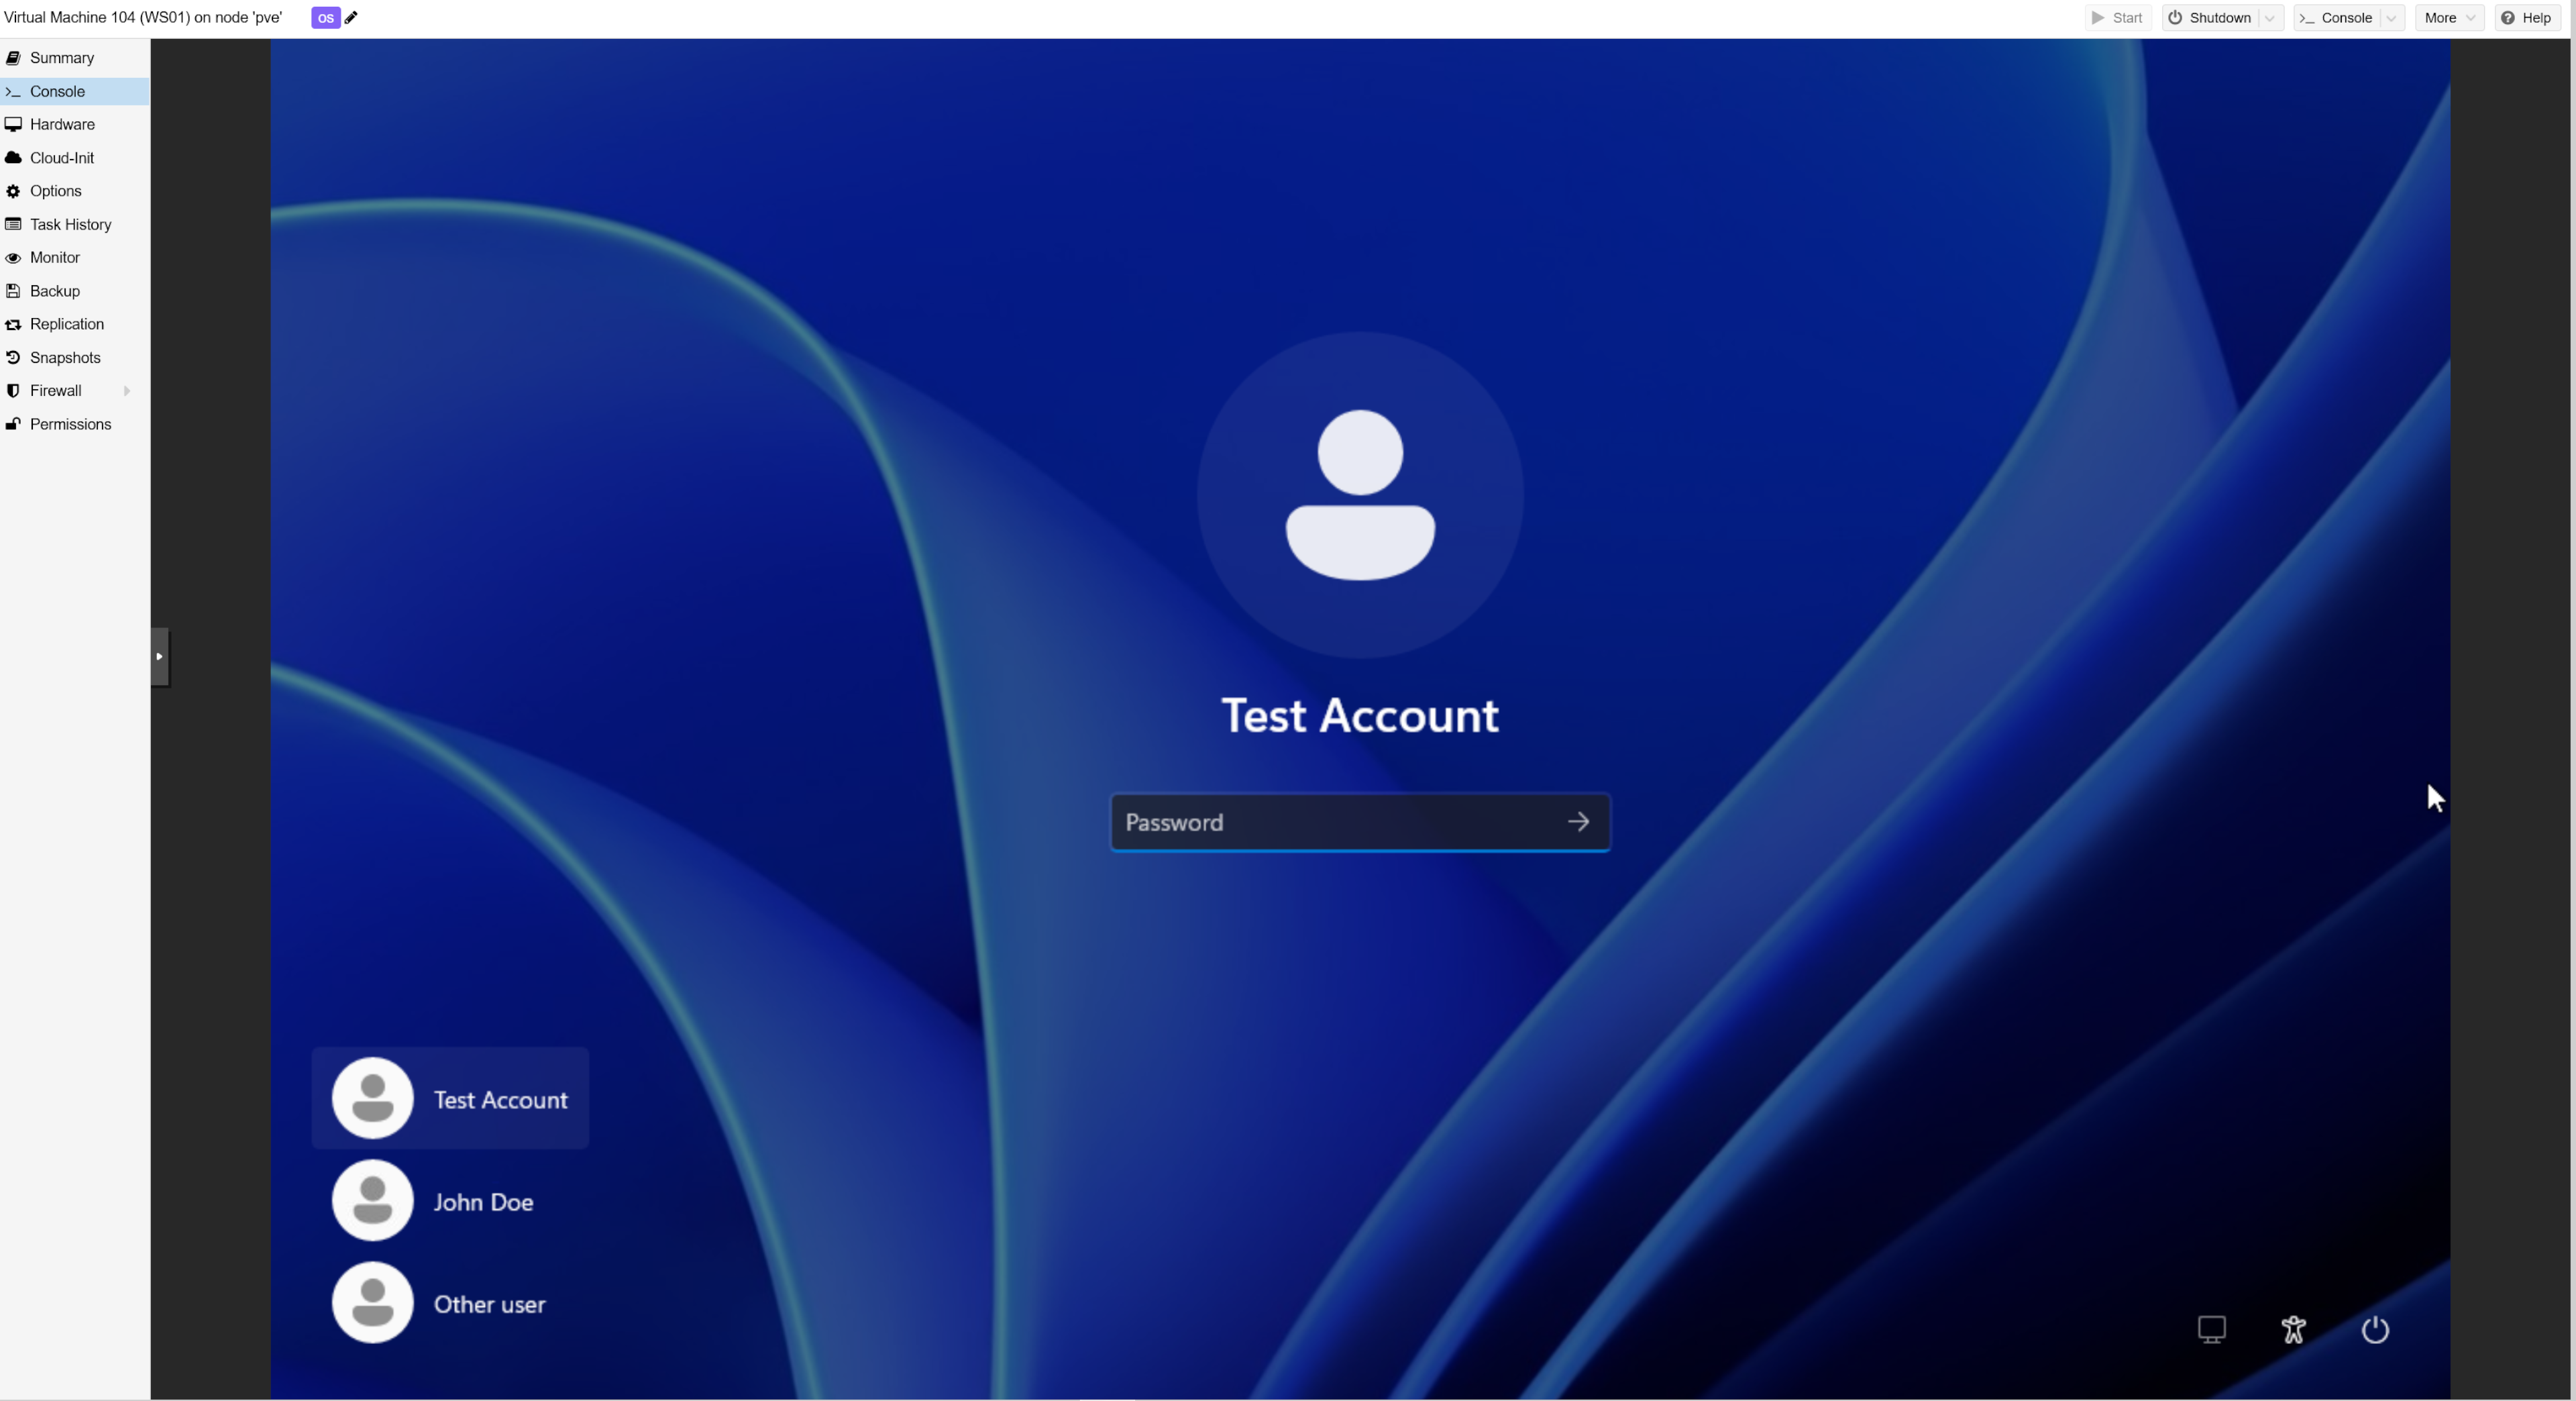Viewport: 2576px width, 1401px height.
Task: Click the Other user avatar icon
Action: pos(373,1302)
